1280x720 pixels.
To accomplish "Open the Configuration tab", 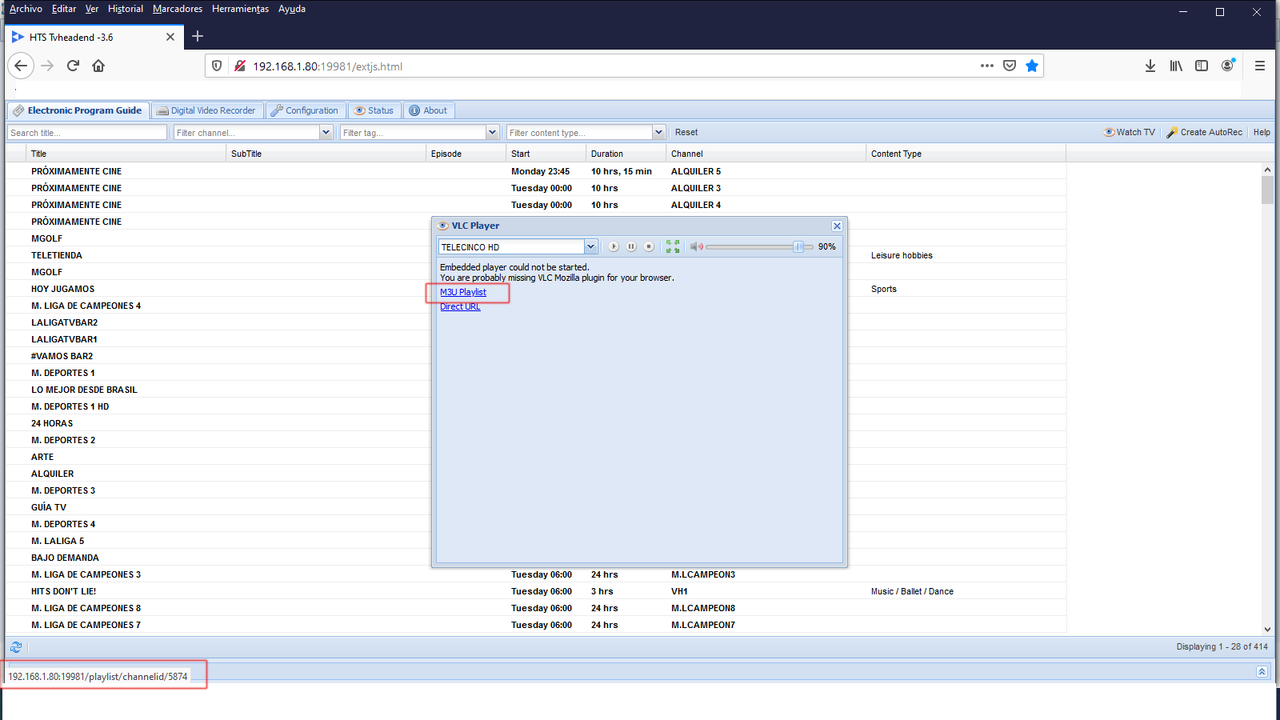I will pyautogui.click(x=305, y=110).
